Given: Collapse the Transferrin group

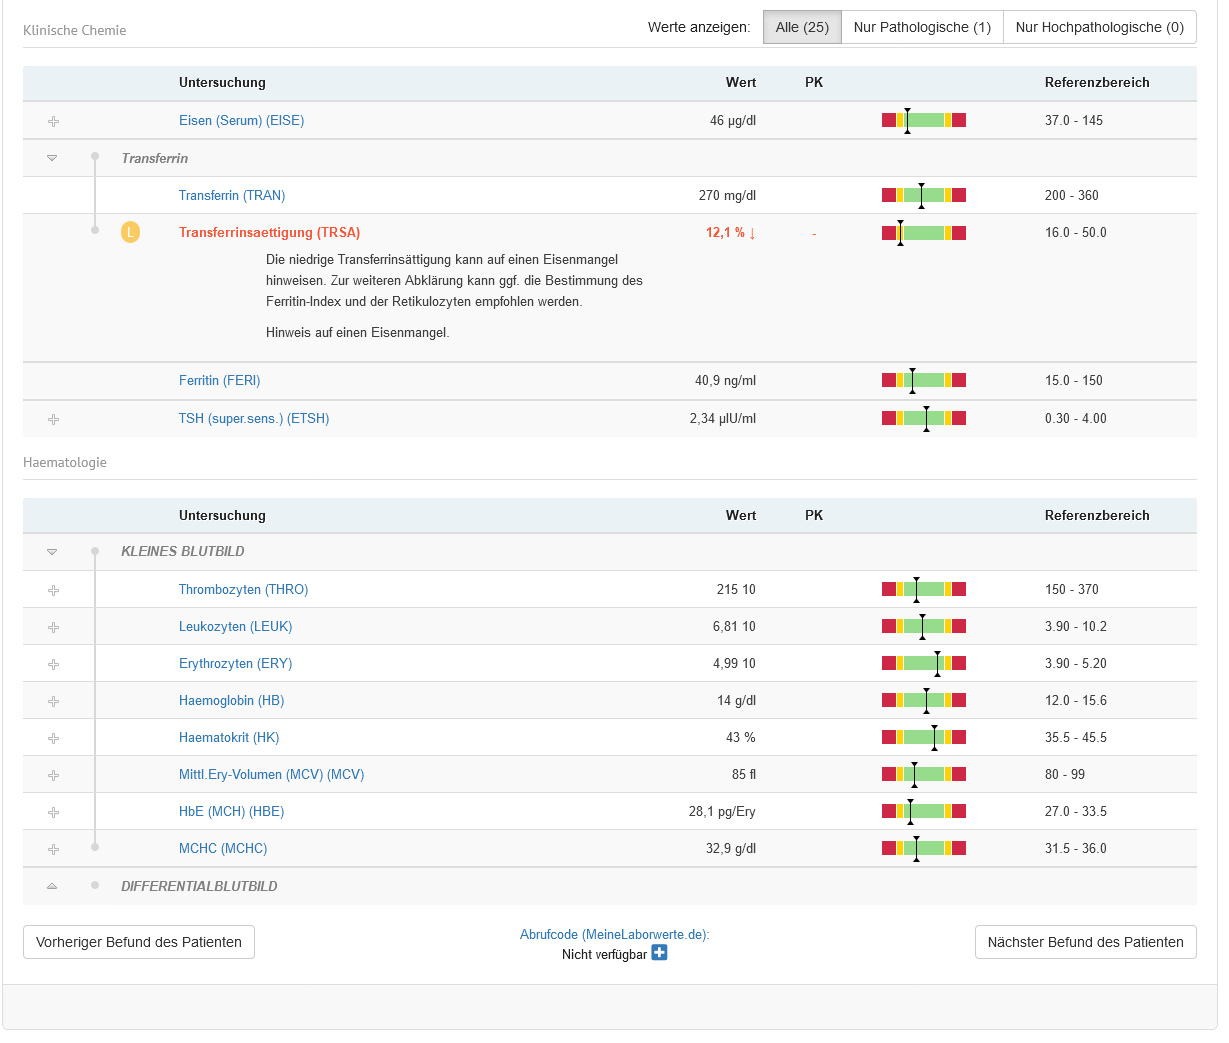Looking at the screenshot, I should click(x=52, y=158).
